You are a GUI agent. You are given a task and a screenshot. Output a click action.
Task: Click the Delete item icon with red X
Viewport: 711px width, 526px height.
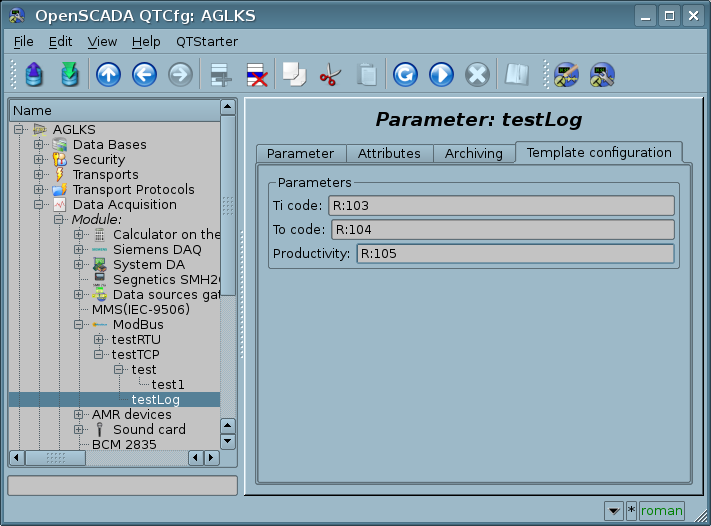point(256,75)
